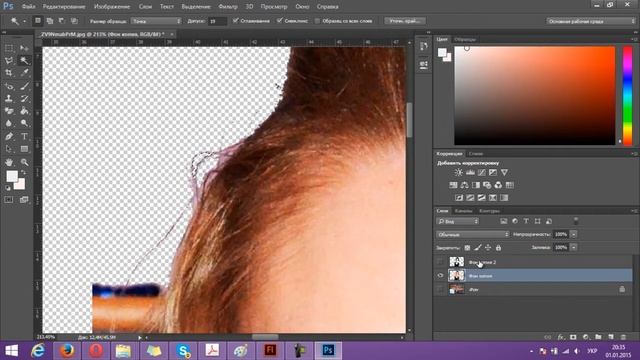Open the tool preset picker arrow
This screenshot has width=640, height=360.
click(x=24, y=21)
